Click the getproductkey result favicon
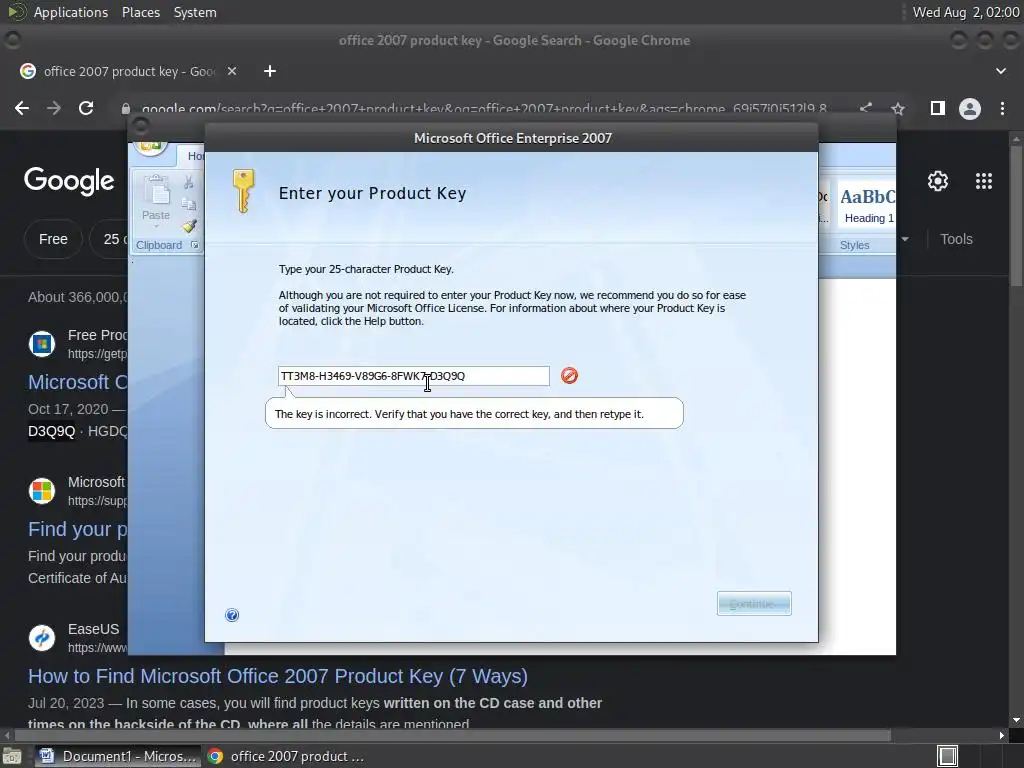The height and width of the screenshot is (768, 1024). click(x=42, y=344)
